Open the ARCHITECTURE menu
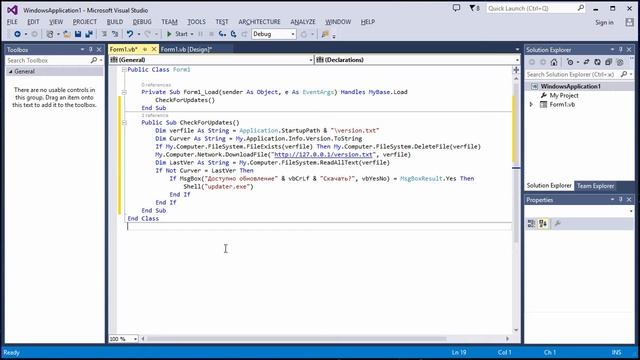Image resolution: width=640 pixels, height=360 pixels. tap(259, 22)
